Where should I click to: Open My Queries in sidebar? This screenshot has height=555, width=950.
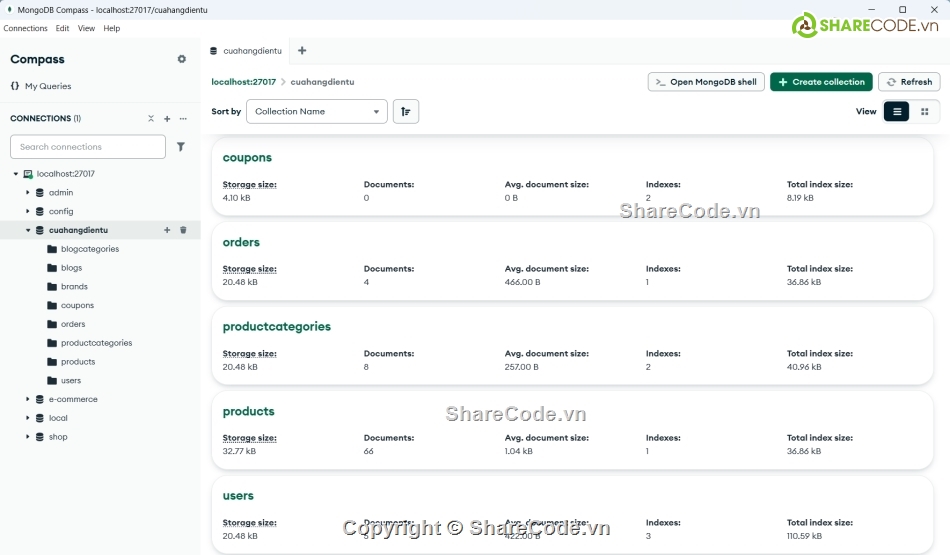[x=41, y=86]
